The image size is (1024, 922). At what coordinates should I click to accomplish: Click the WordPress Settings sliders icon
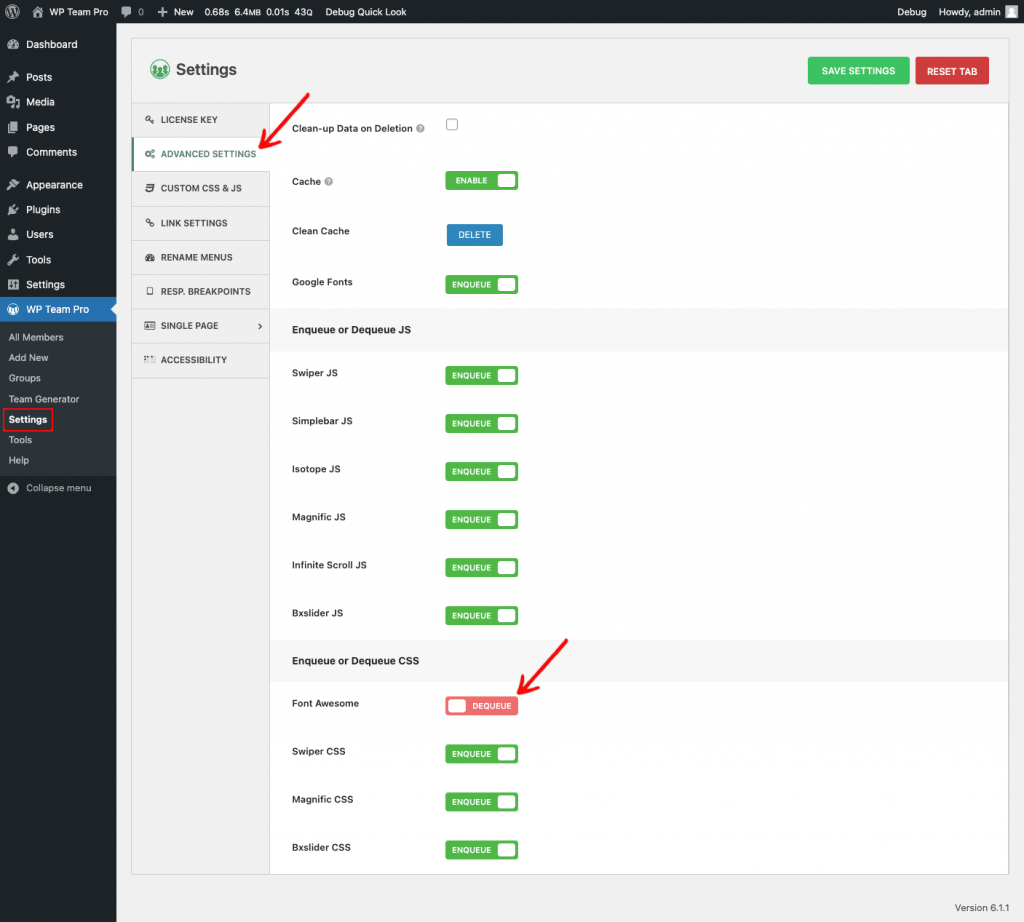point(13,285)
